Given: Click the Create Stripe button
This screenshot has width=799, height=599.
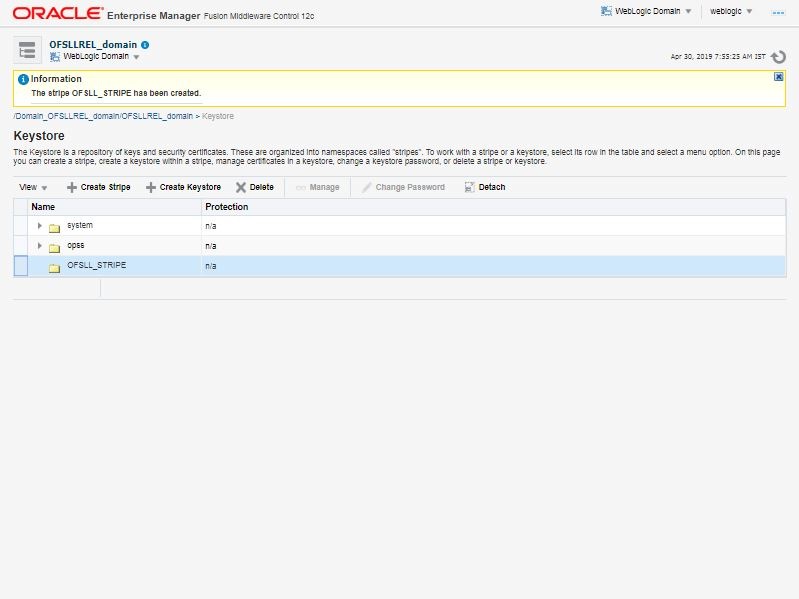Looking at the screenshot, I should [99, 187].
